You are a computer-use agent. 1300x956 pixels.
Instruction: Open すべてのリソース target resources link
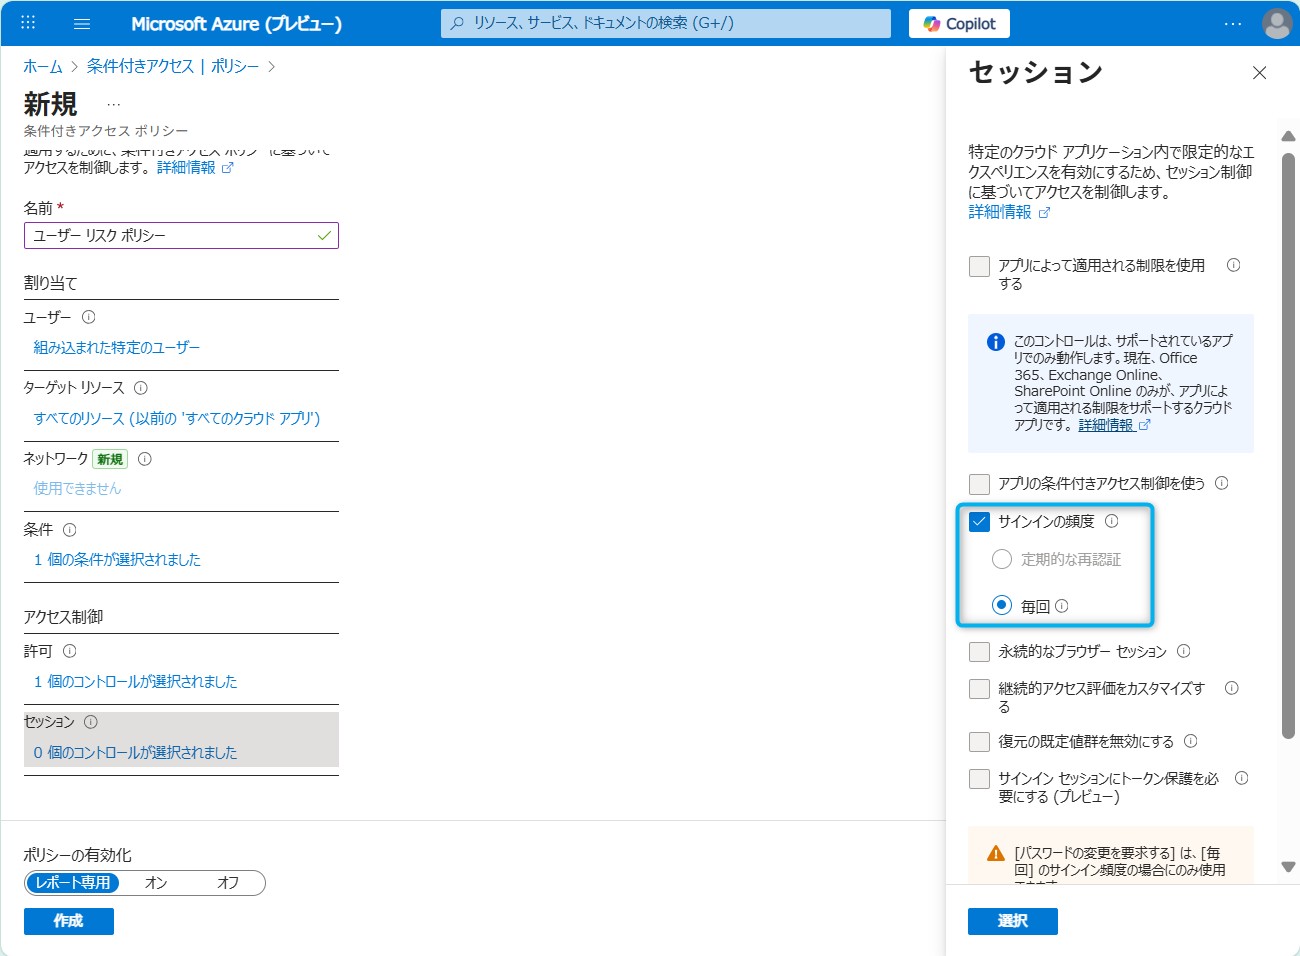tap(177, 418)
